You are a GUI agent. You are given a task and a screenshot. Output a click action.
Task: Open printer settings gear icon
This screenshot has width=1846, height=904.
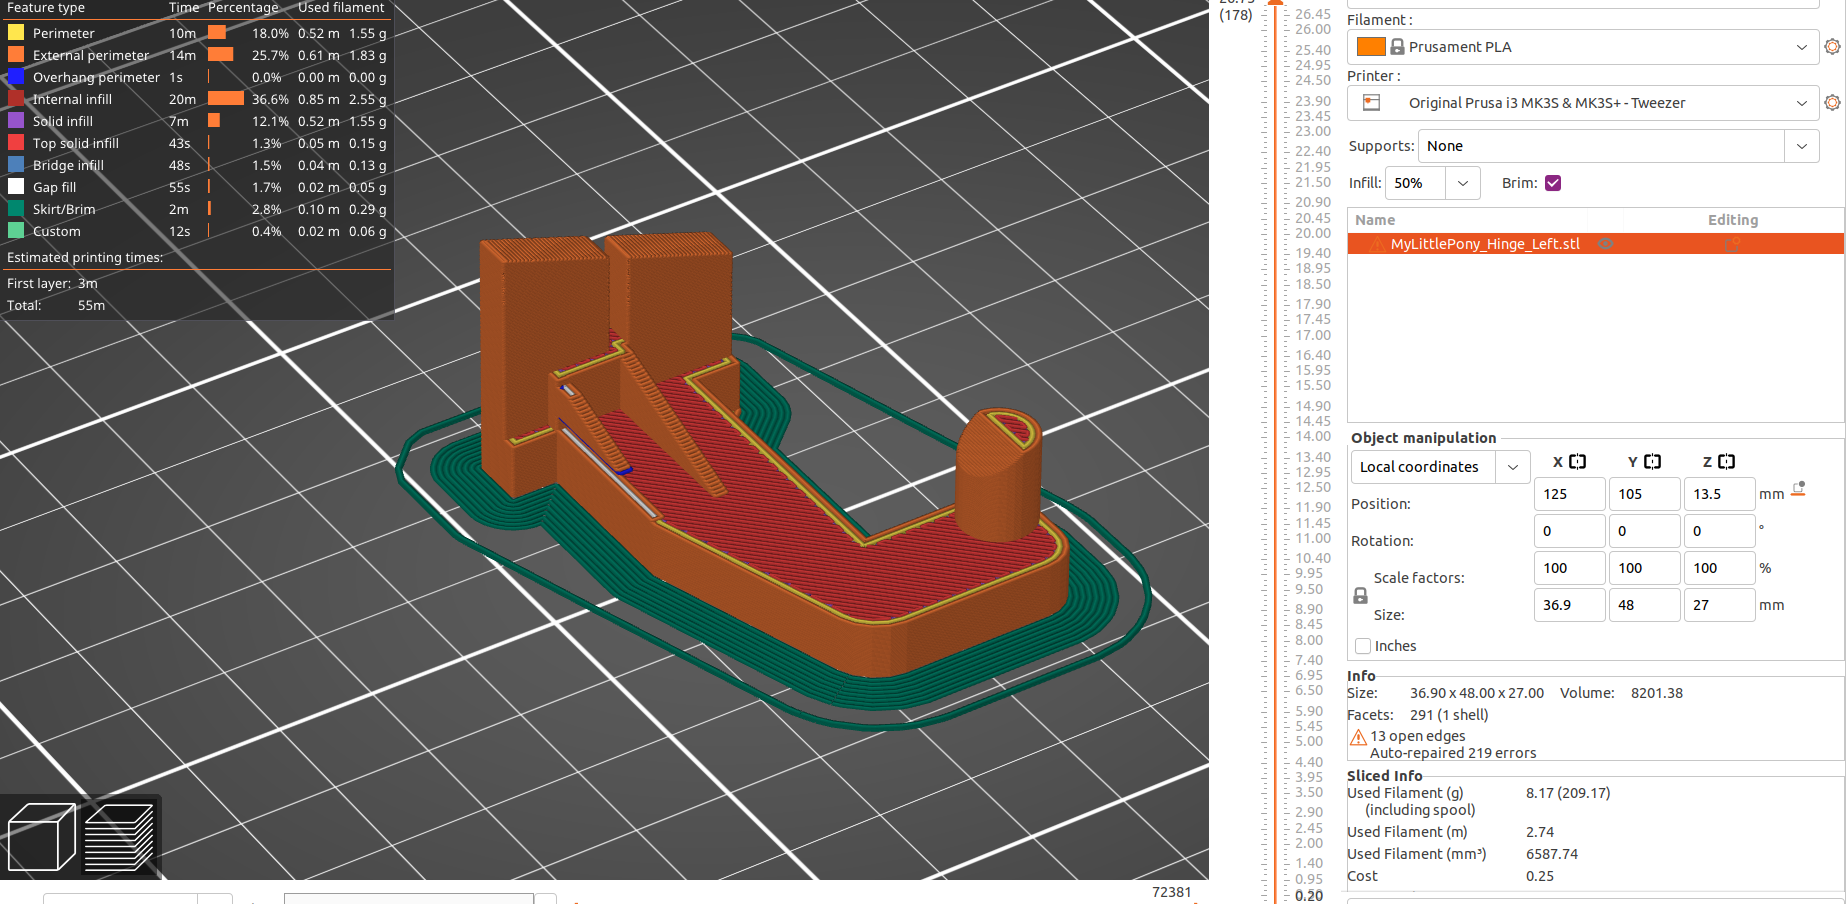point(1832,103)
